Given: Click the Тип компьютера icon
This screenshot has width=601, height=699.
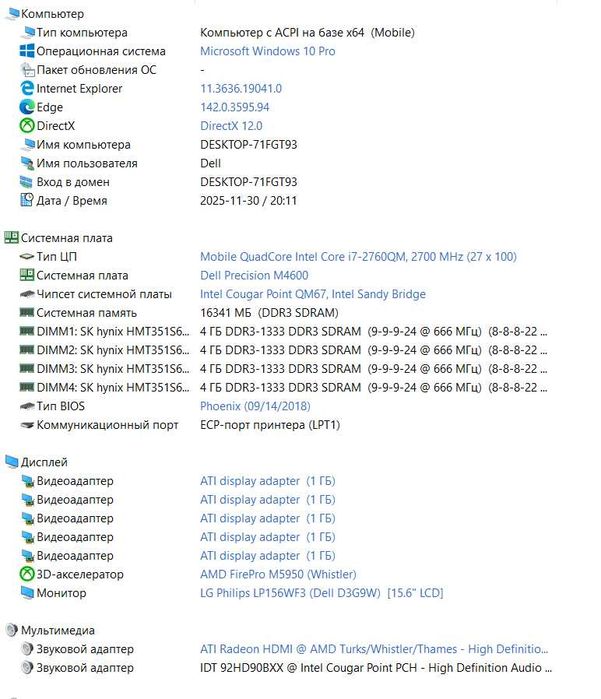Looking at the screenshot, I should tap(28, 32).
